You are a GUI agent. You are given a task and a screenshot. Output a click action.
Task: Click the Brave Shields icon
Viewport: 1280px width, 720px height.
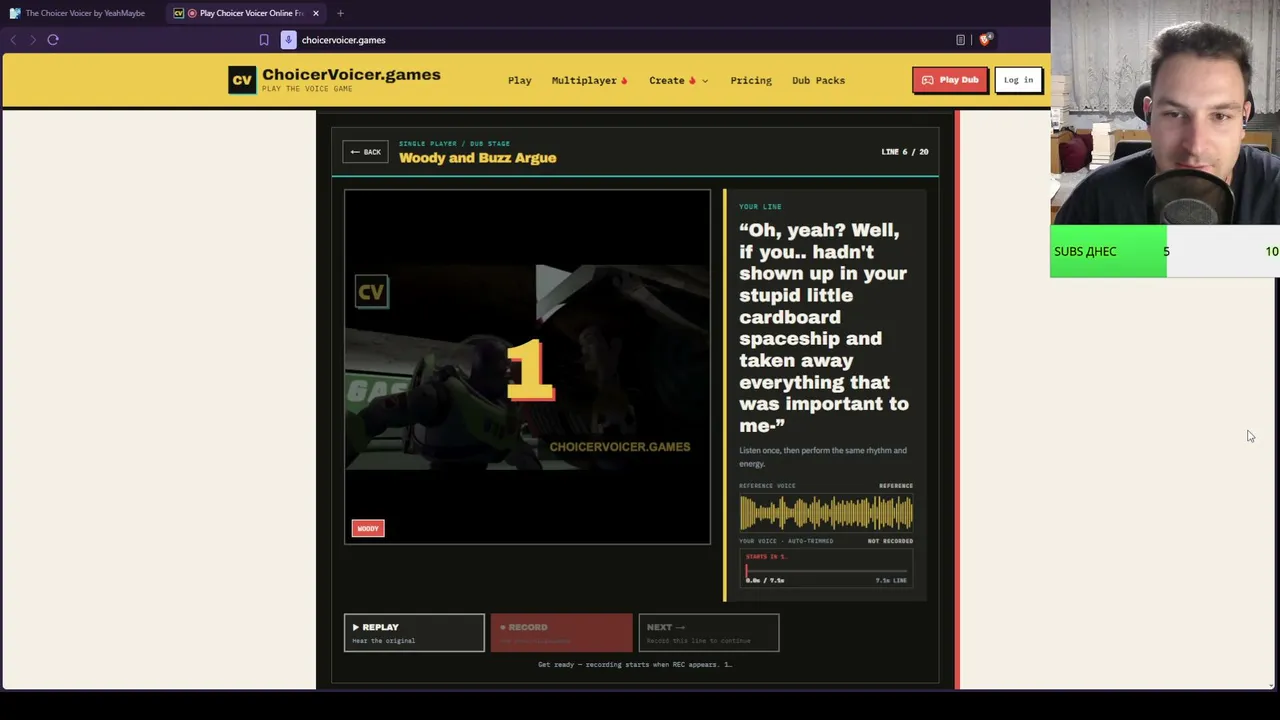coord(985,40)
